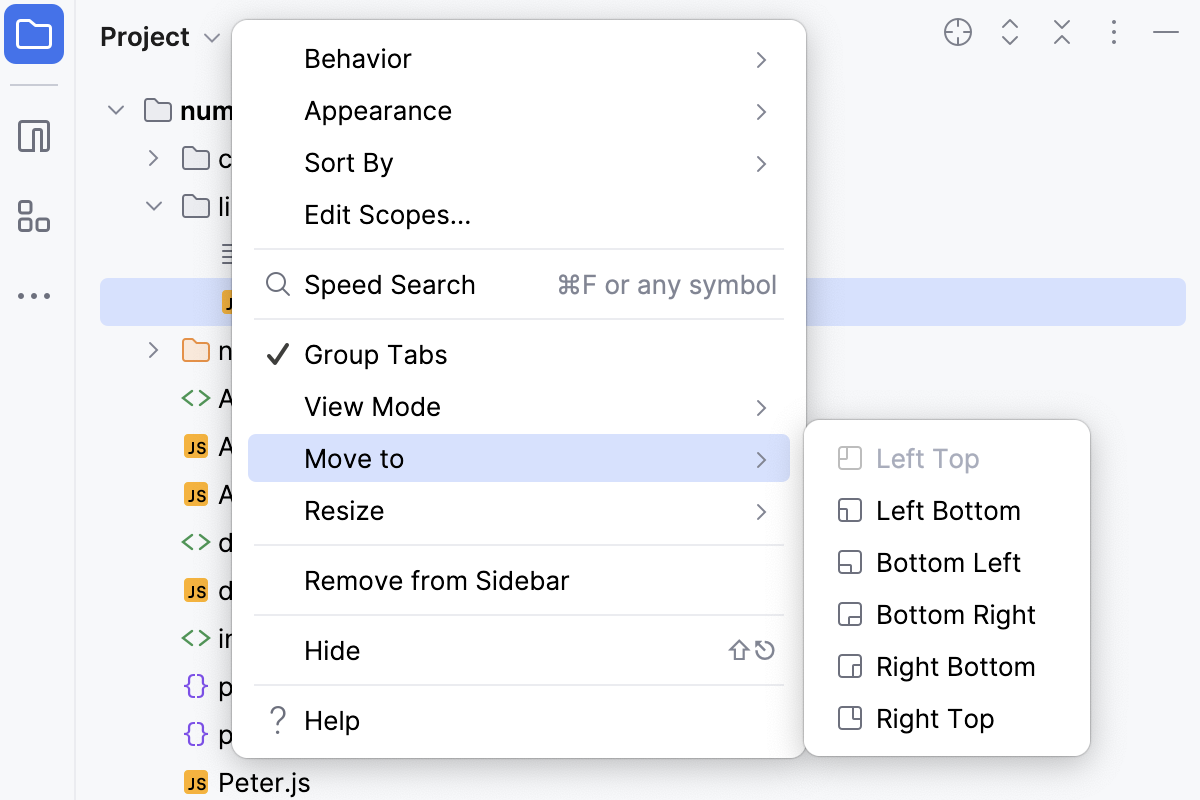Viewport: 1200px width, 800px height.
Task: Open the Project view dropdown arrow
Action: click(x=211, y=38)
